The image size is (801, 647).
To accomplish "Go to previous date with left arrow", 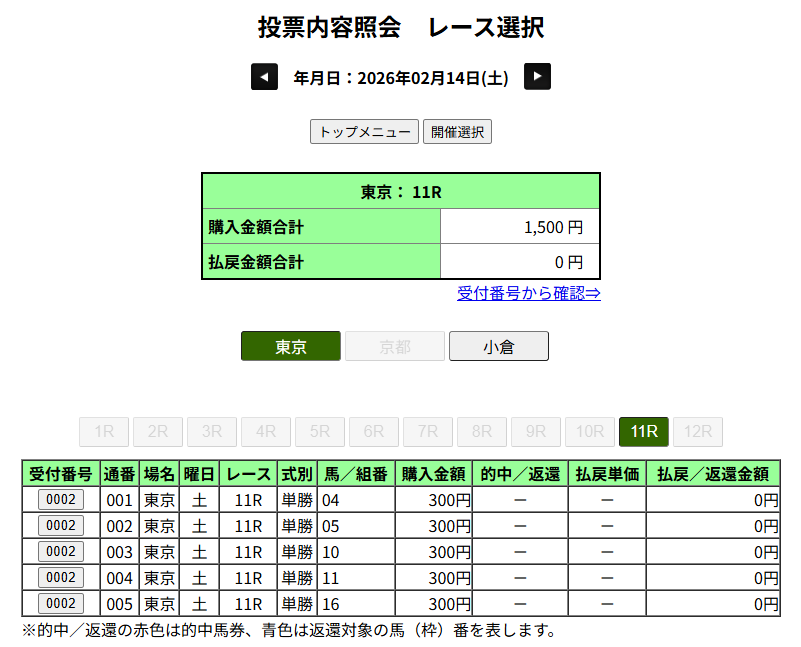I will pos(264,77).
